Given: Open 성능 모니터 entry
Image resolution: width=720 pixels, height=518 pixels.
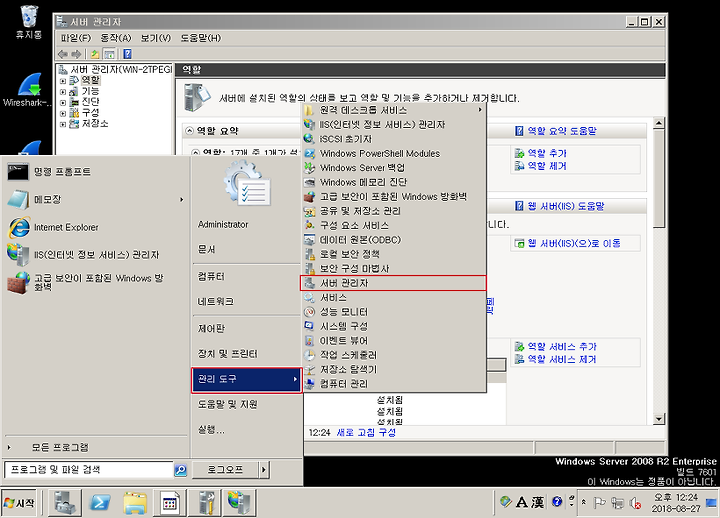Looking at the screenshot, I should (393, 312).
